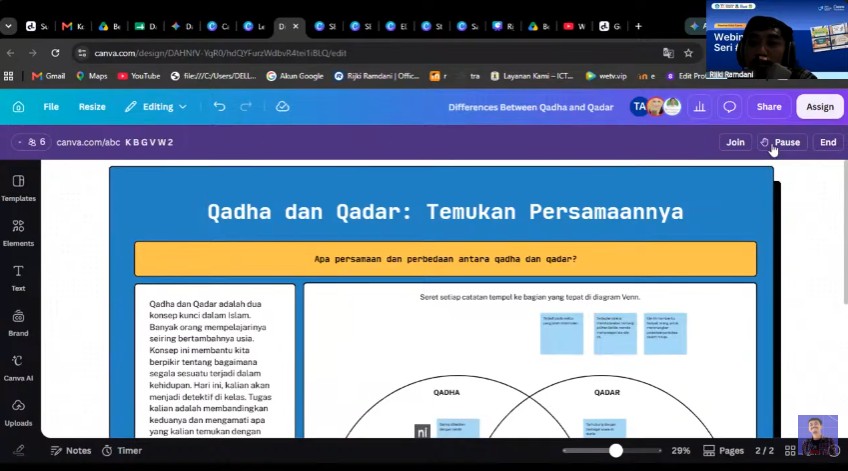Expand the Editing mode dropdown
The image size is (848, 471).
click(x=156, y=107)
